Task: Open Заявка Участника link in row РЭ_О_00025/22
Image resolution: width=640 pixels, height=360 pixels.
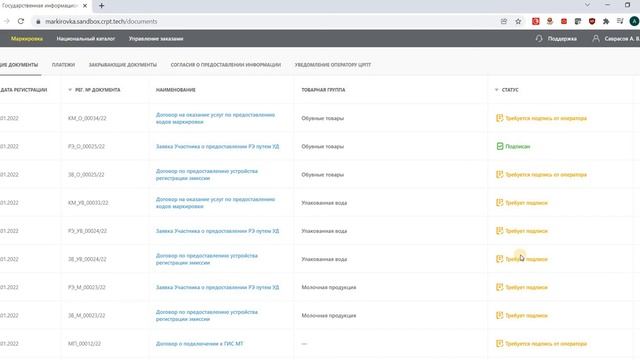Action: (x=218, y=146)
